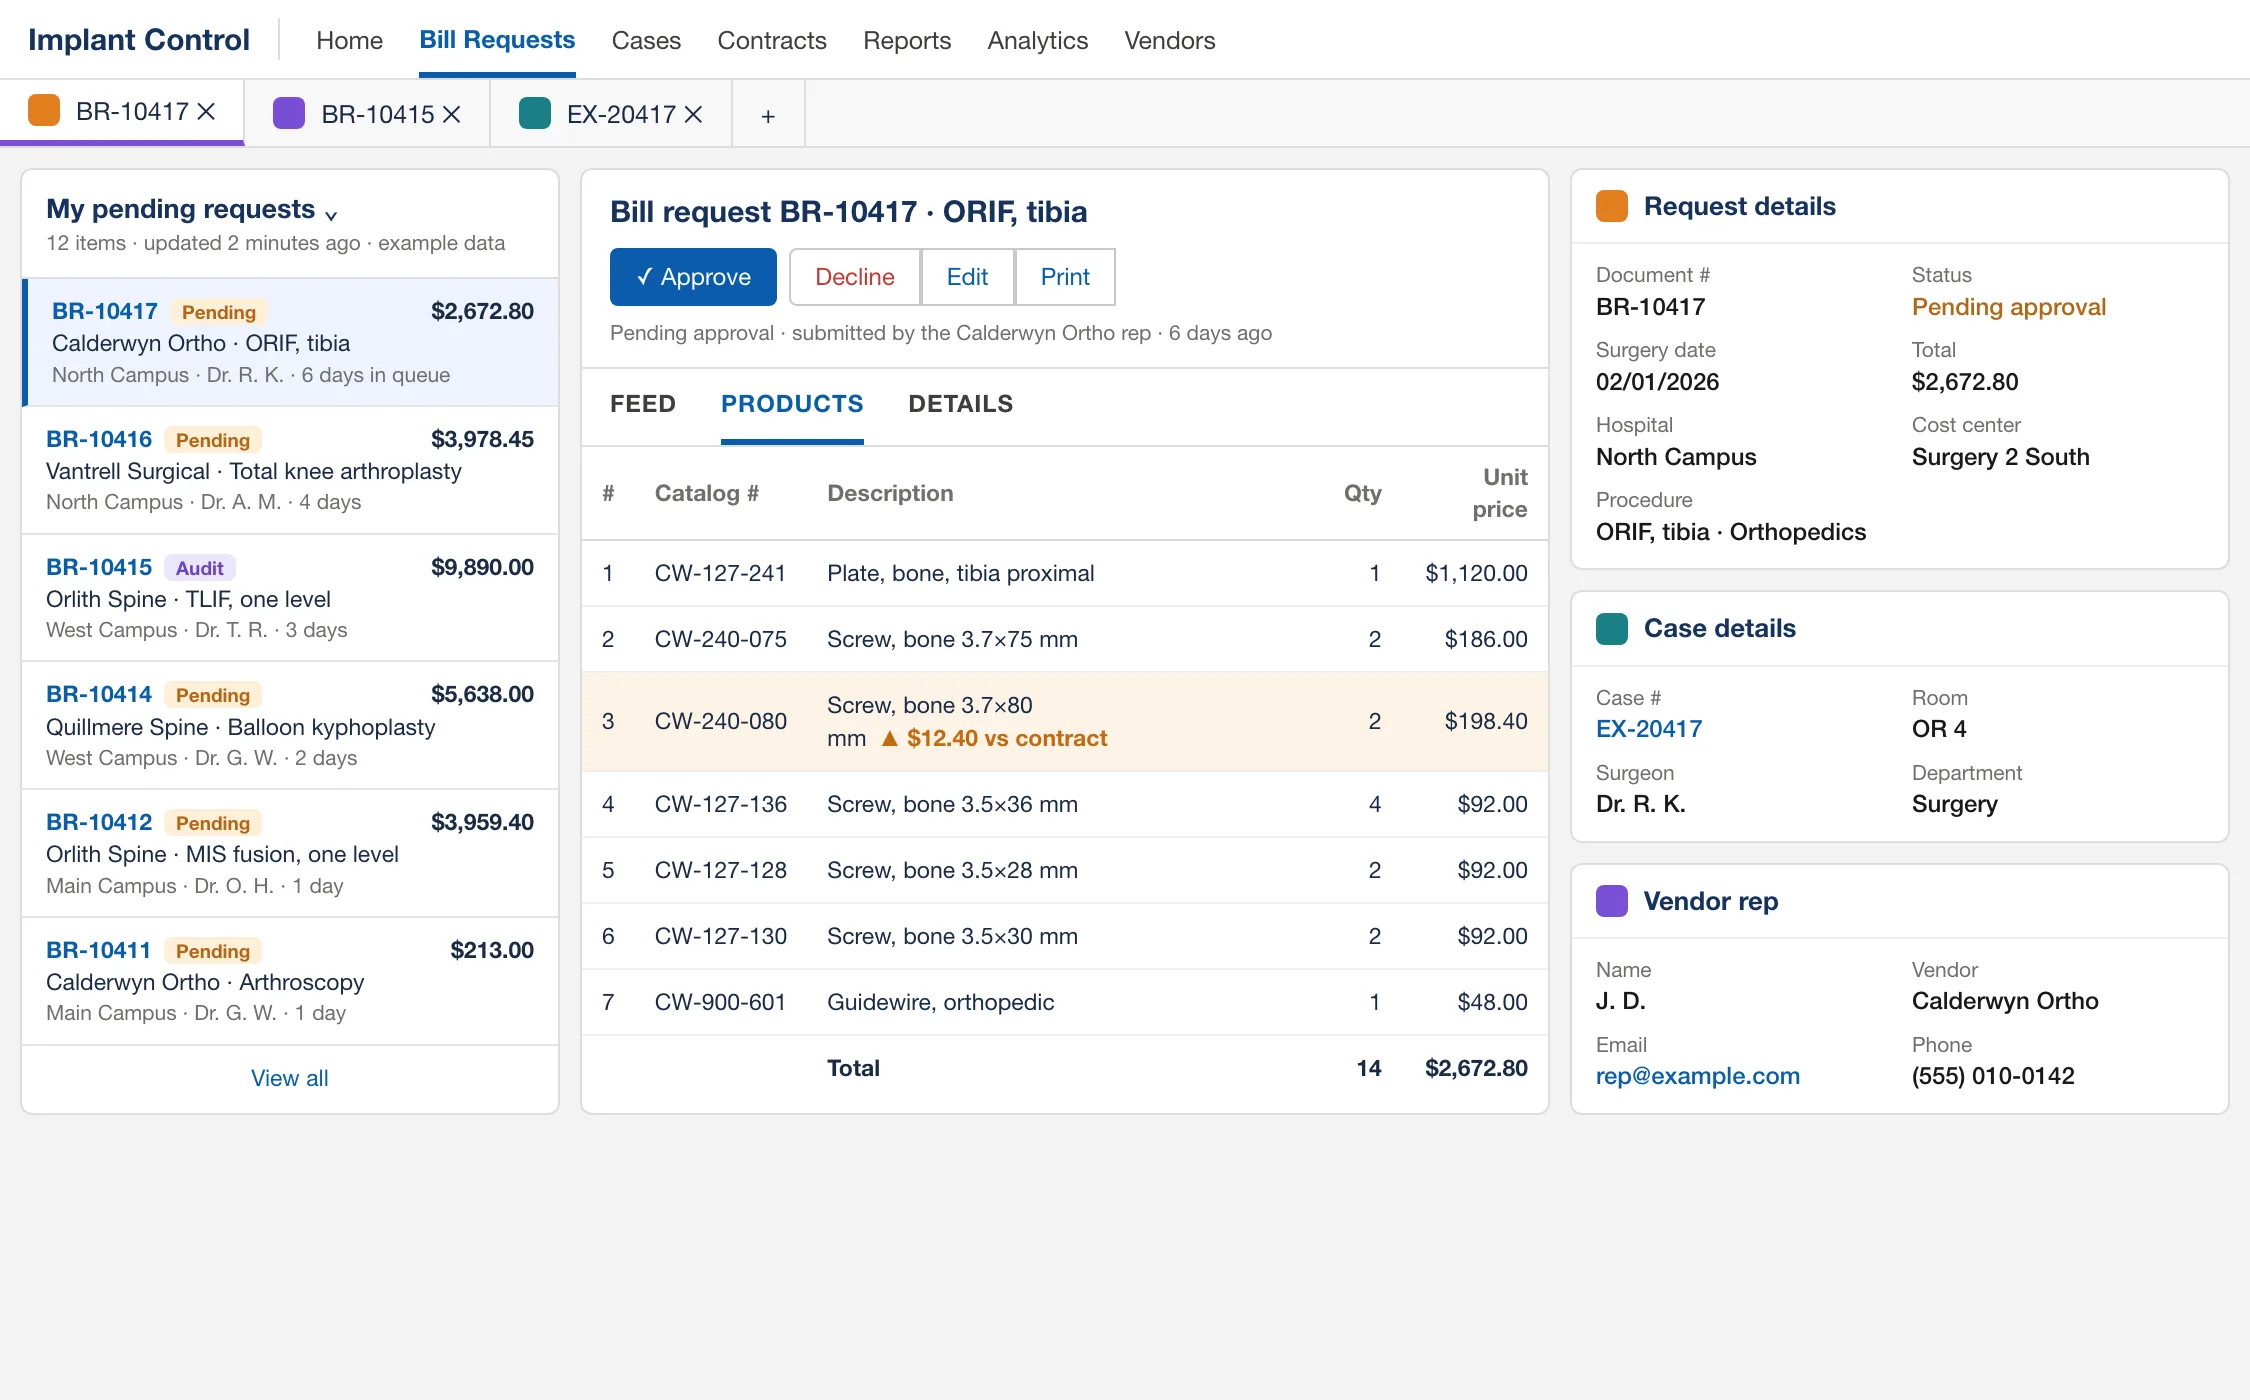Open BR-10415 Orlith Spine request

(290, 598)
